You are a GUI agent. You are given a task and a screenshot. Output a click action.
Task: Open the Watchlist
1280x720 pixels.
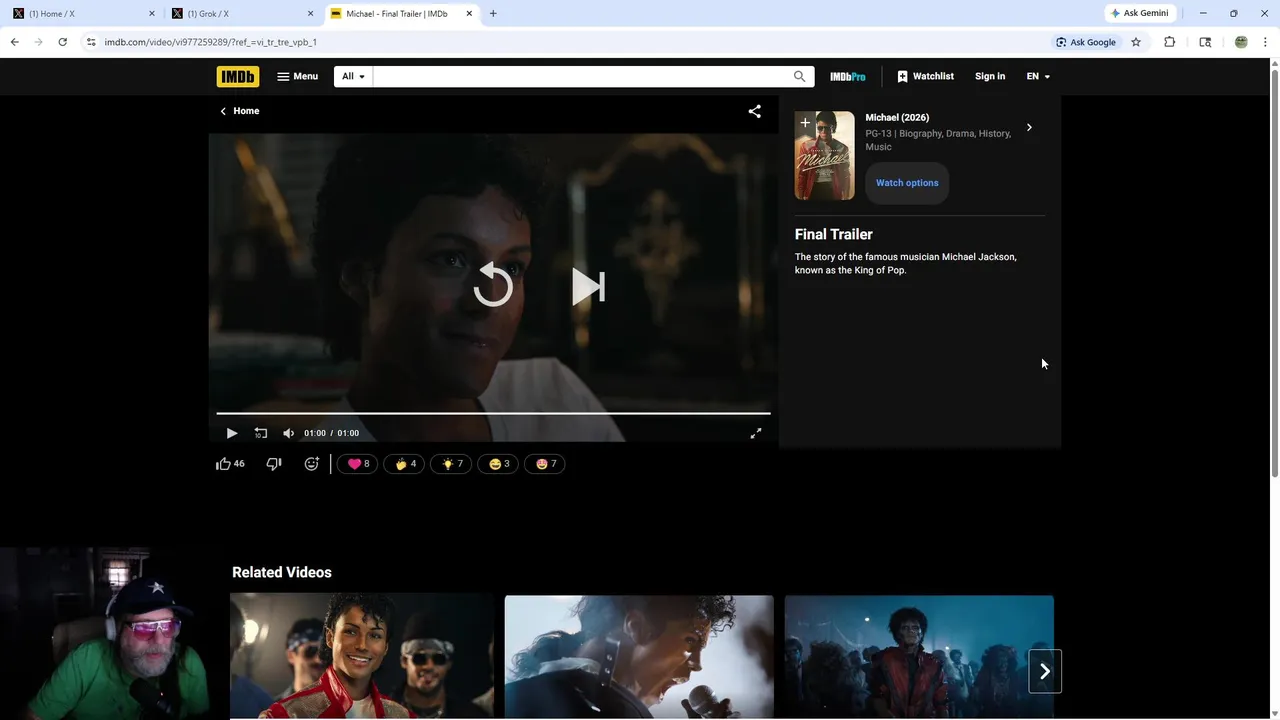925,76
